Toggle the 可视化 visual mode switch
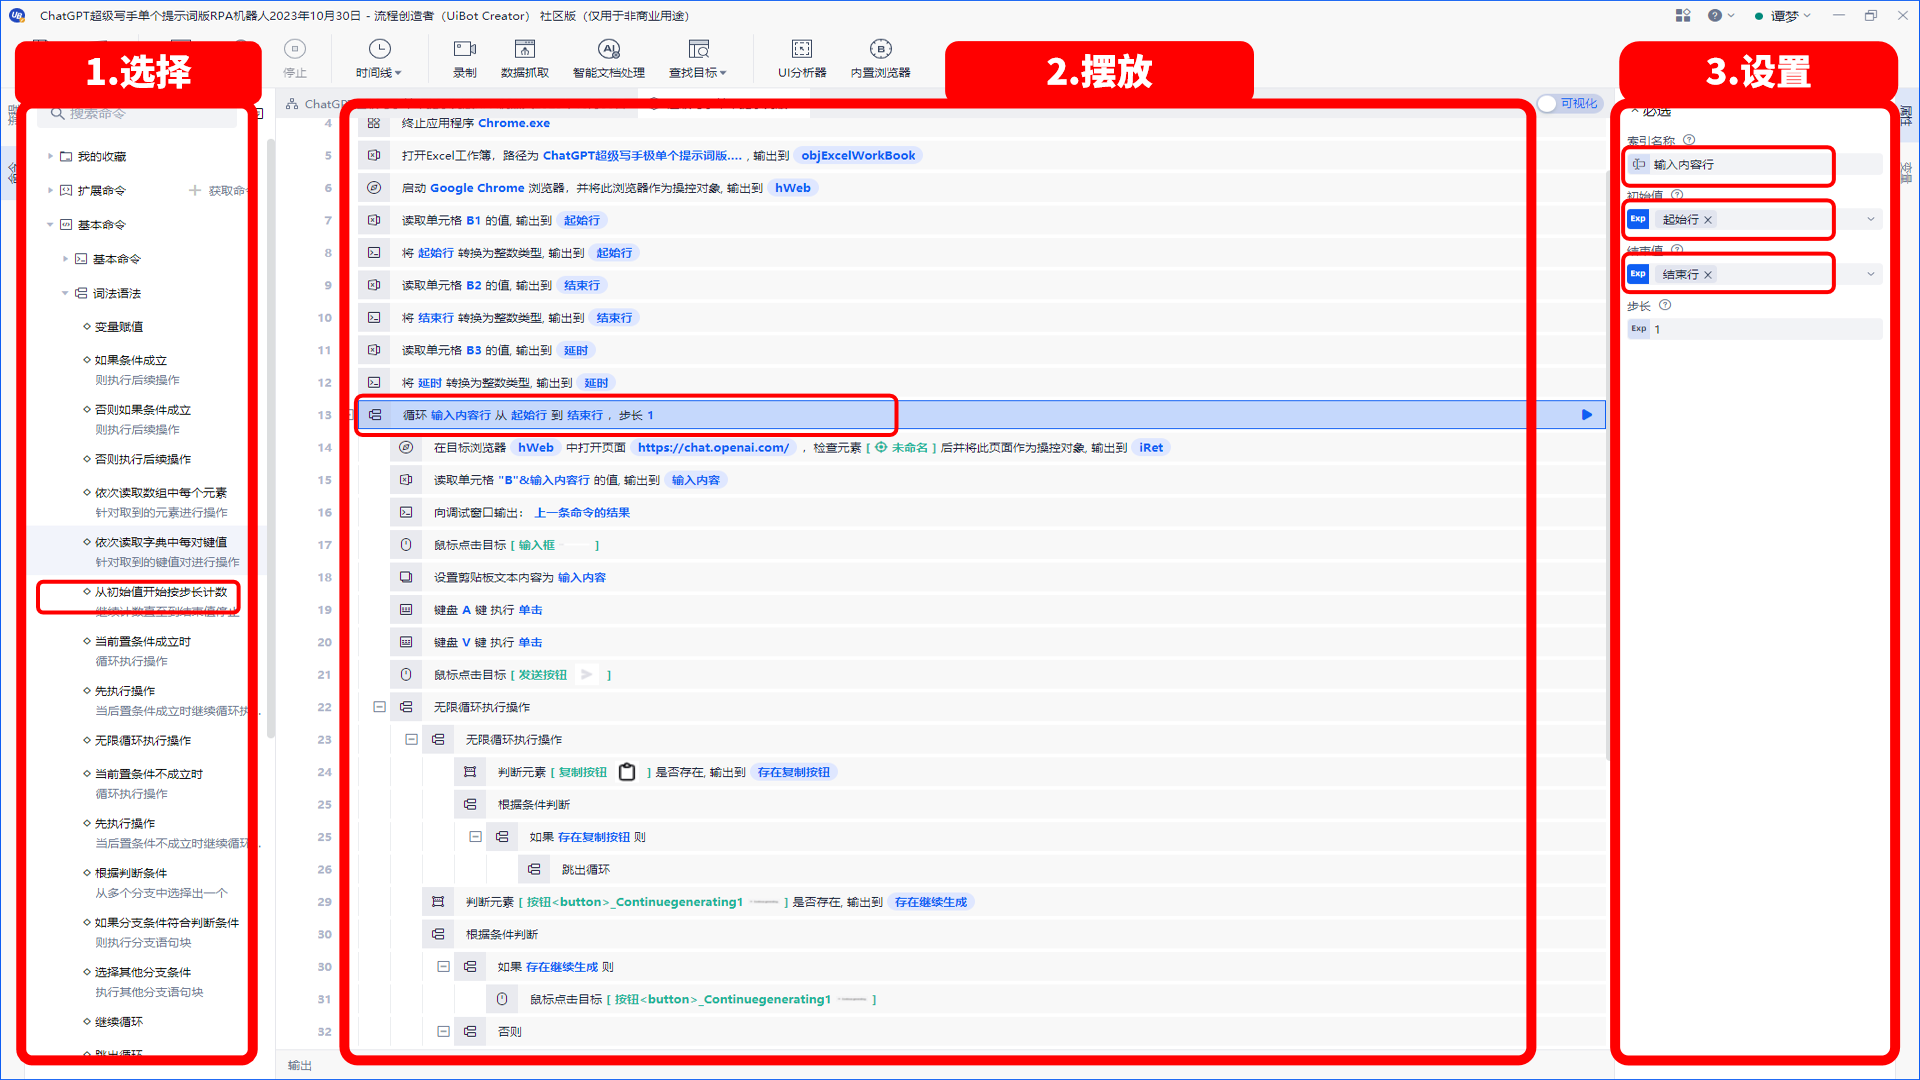This screenshot has height=1080, width=1920. click(1569, 104)
